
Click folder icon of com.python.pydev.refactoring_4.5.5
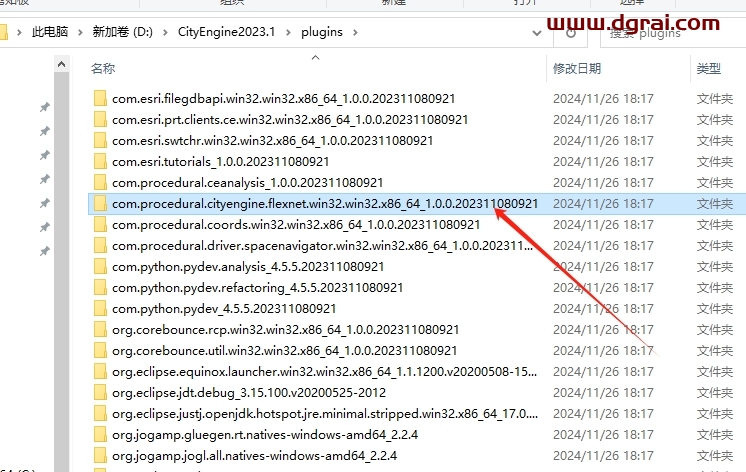pyautogui.click(x=100, y=287)
